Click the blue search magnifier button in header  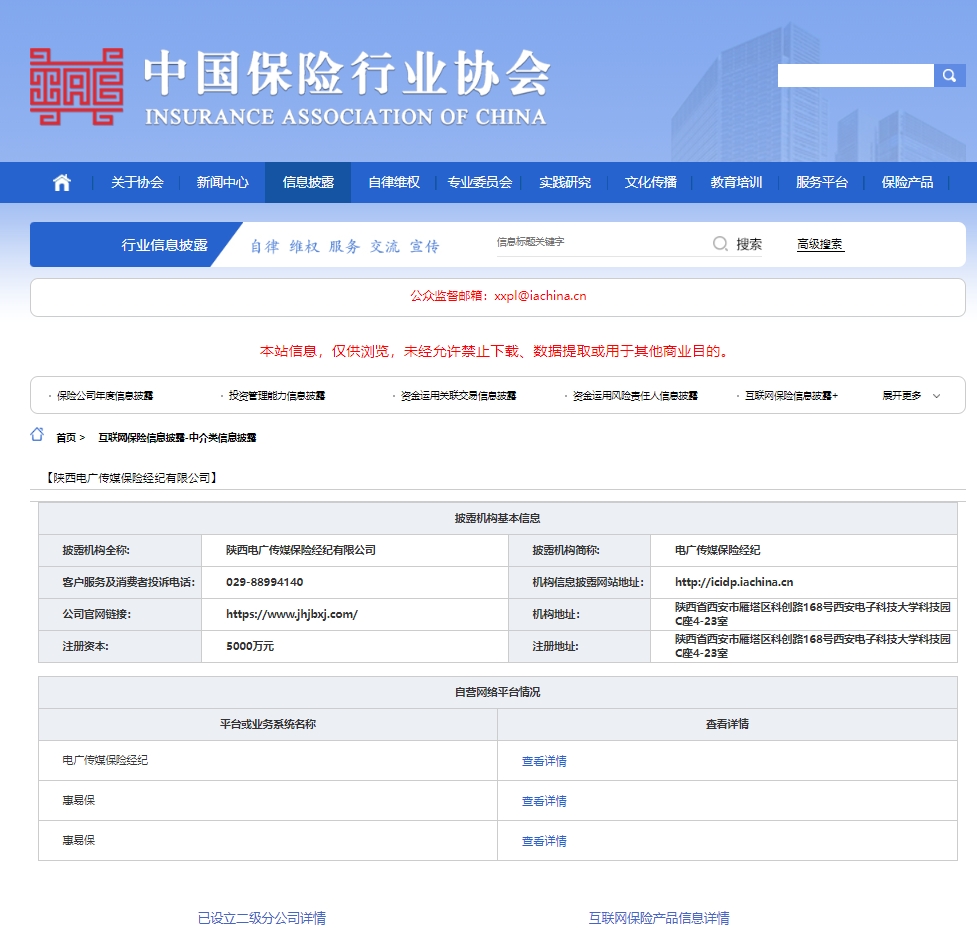[949, 75]
